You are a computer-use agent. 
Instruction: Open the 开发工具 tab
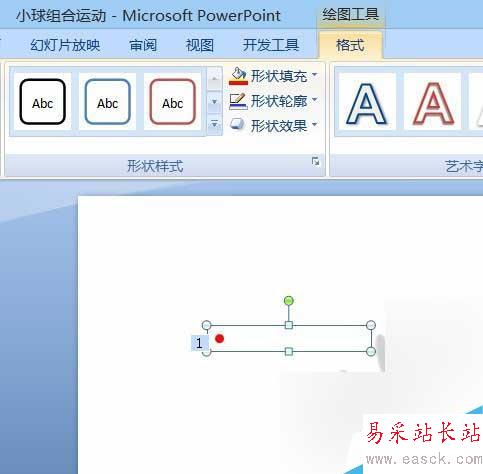(x=271, y=45)
